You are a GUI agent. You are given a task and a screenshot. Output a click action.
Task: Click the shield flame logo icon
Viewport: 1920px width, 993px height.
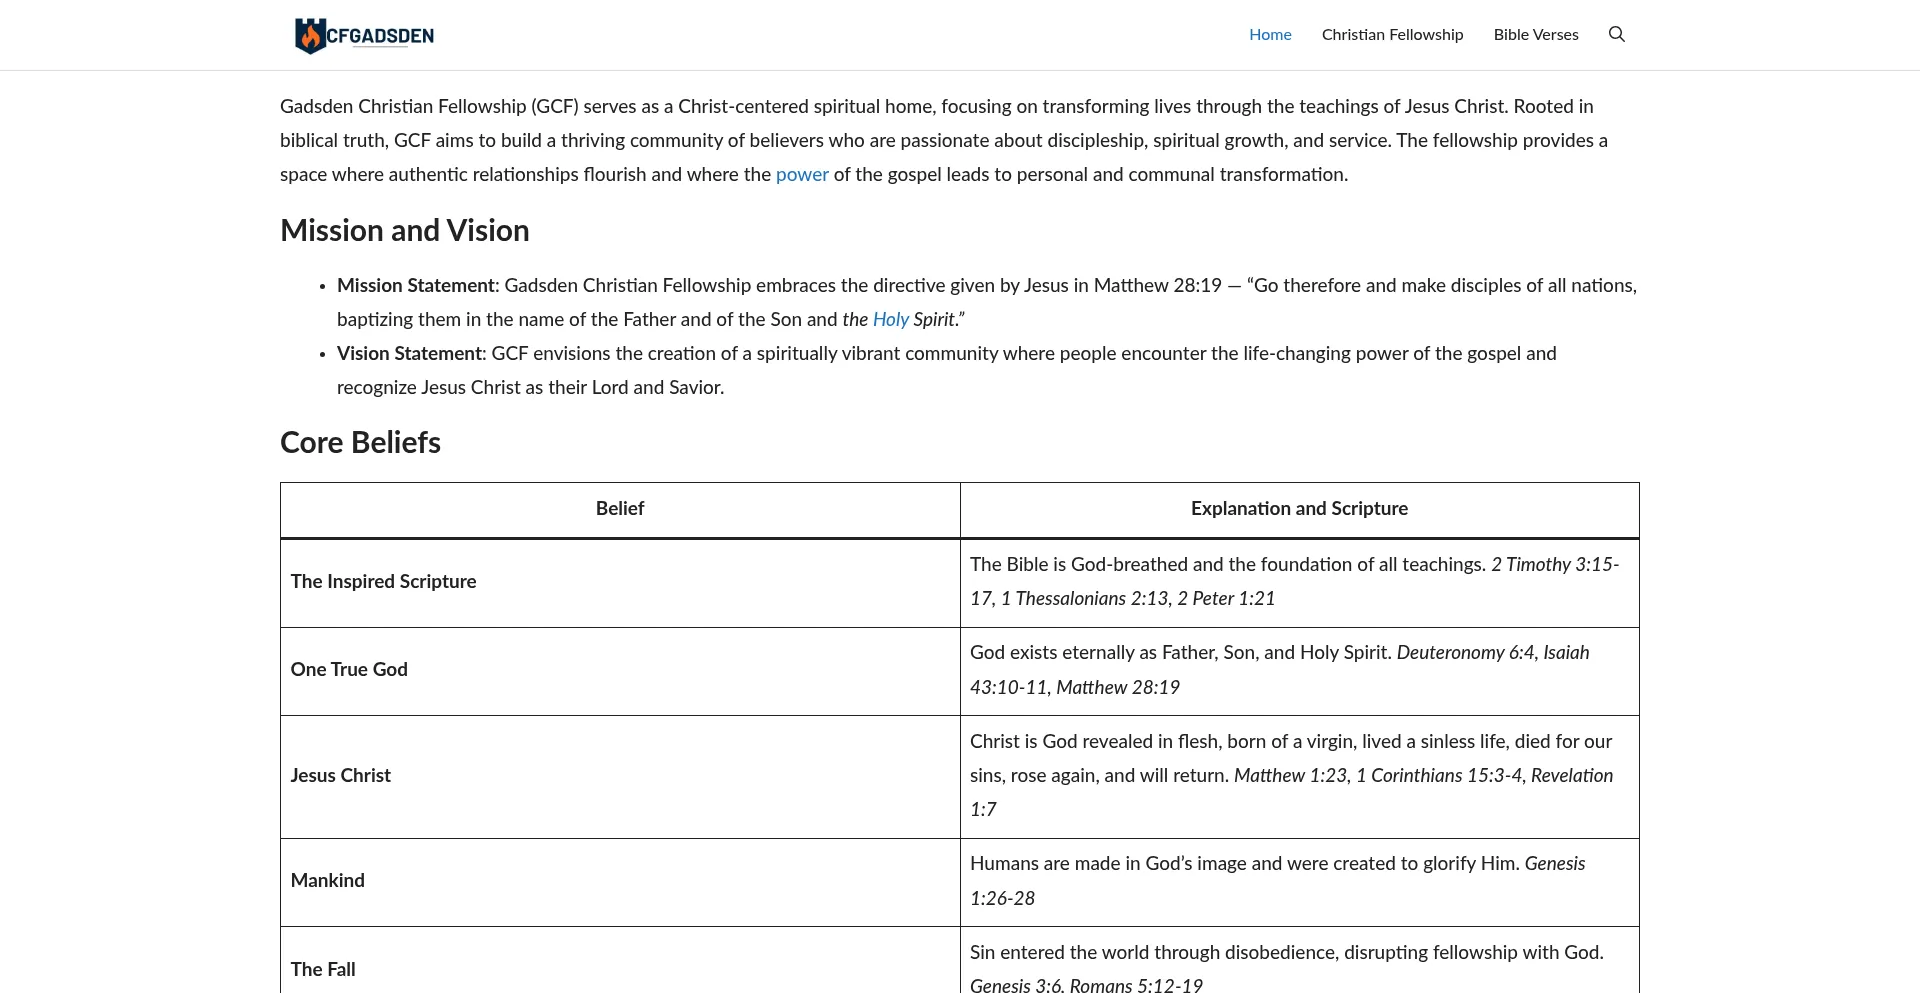310,36
